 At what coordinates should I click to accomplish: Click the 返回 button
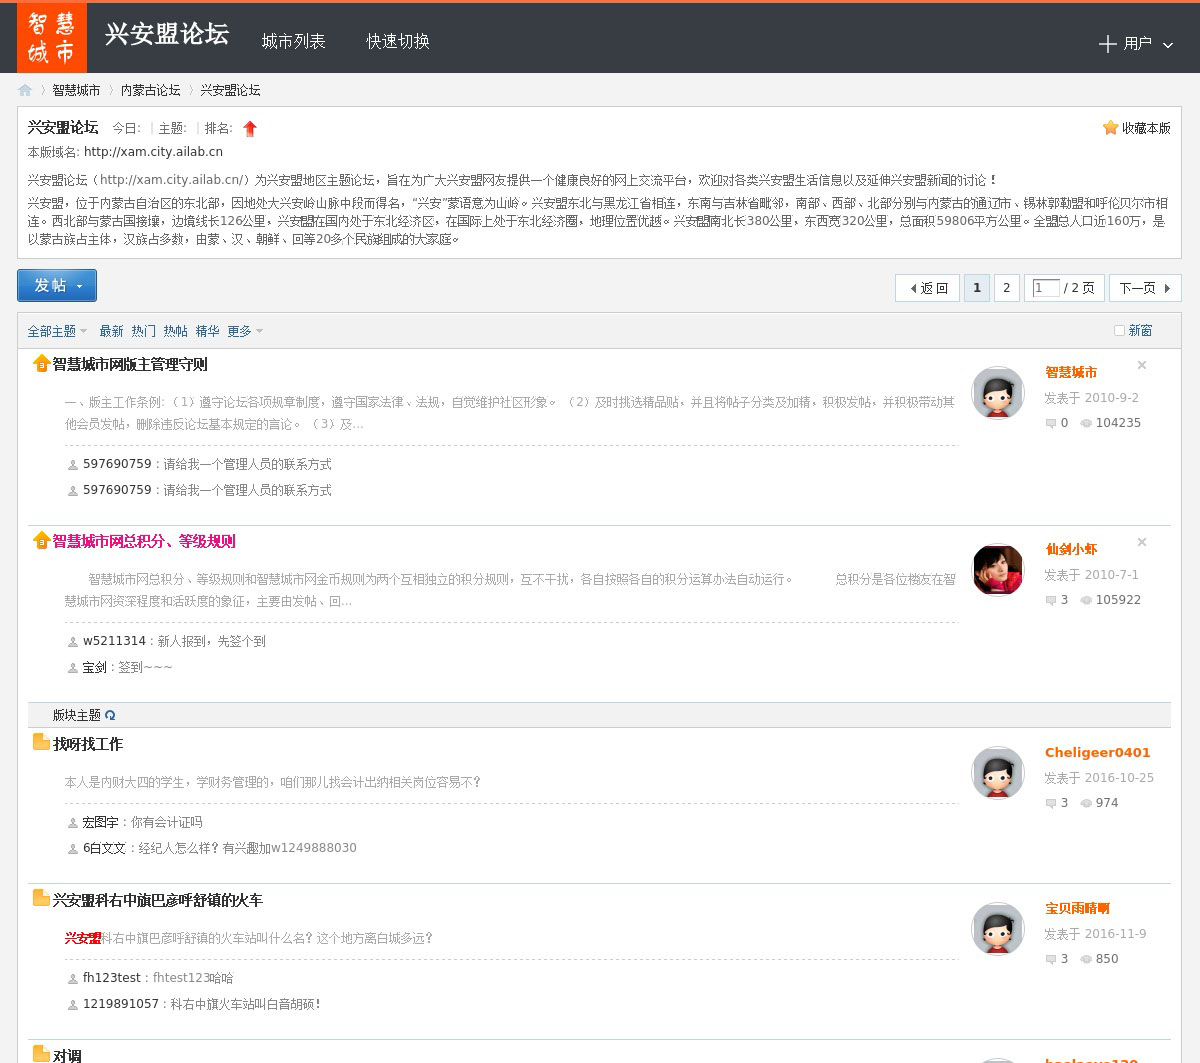(x=928, y=288)
